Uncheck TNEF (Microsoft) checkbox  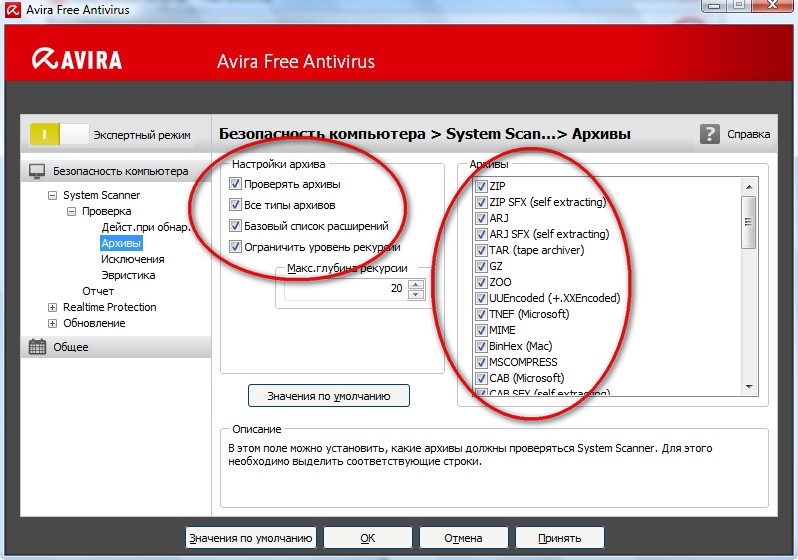point(480,314)
